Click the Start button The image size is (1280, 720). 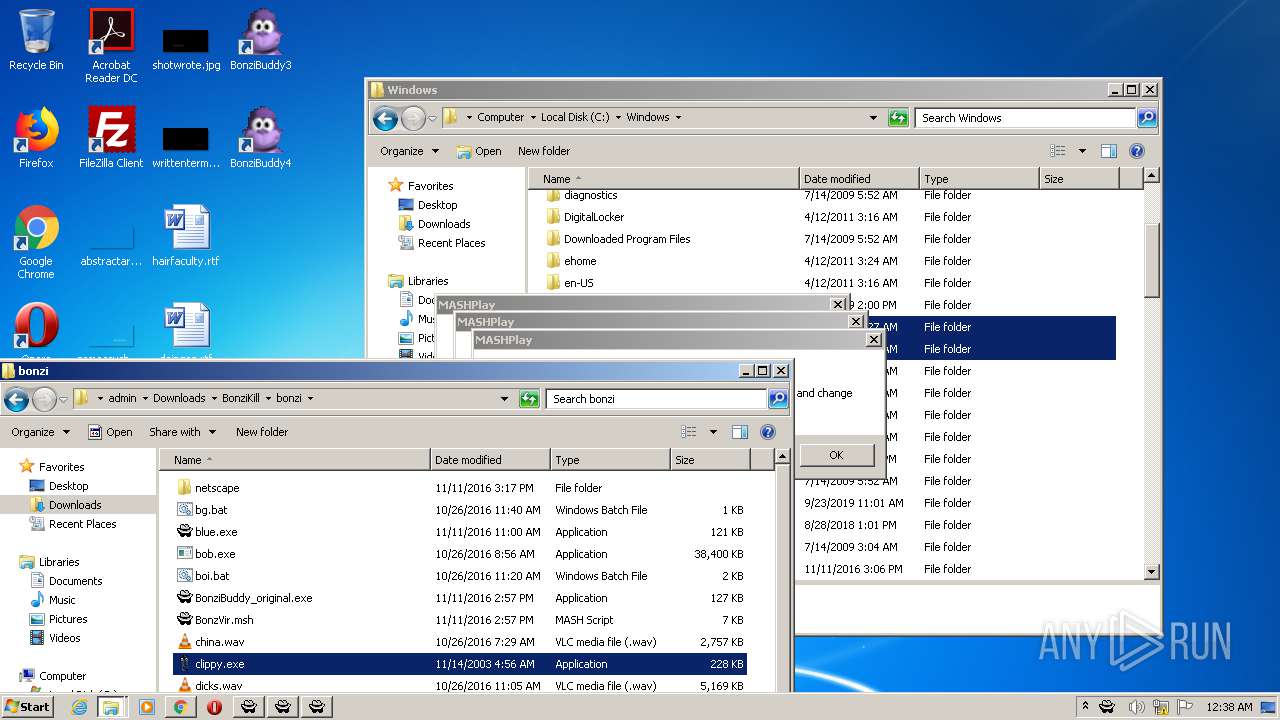(27, 706)
